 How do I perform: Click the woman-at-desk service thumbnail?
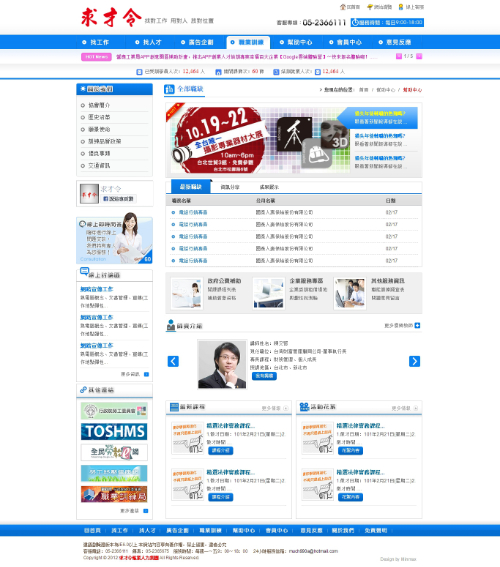coord(187,293)
